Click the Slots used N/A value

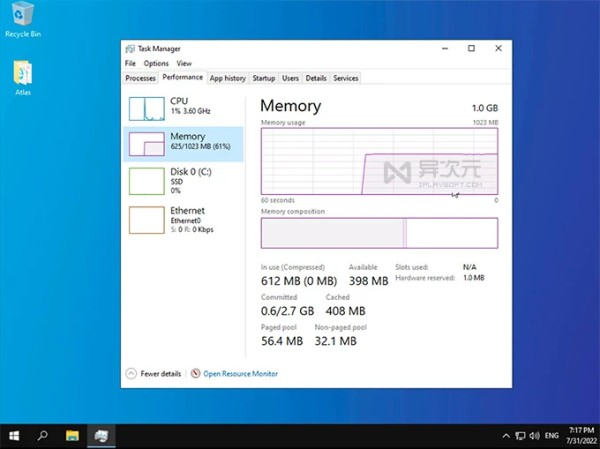coord(470,267)
